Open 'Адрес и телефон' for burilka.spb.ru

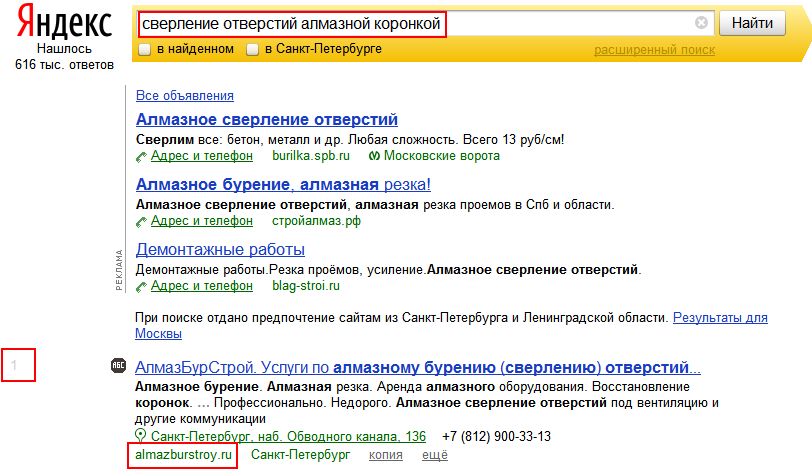coord(202,156)
